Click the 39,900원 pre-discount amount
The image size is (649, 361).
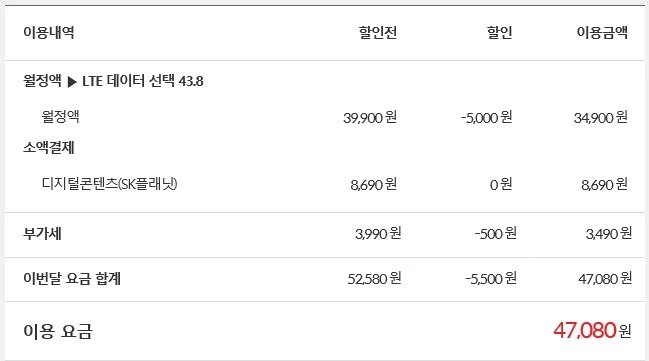pos(370,118)
